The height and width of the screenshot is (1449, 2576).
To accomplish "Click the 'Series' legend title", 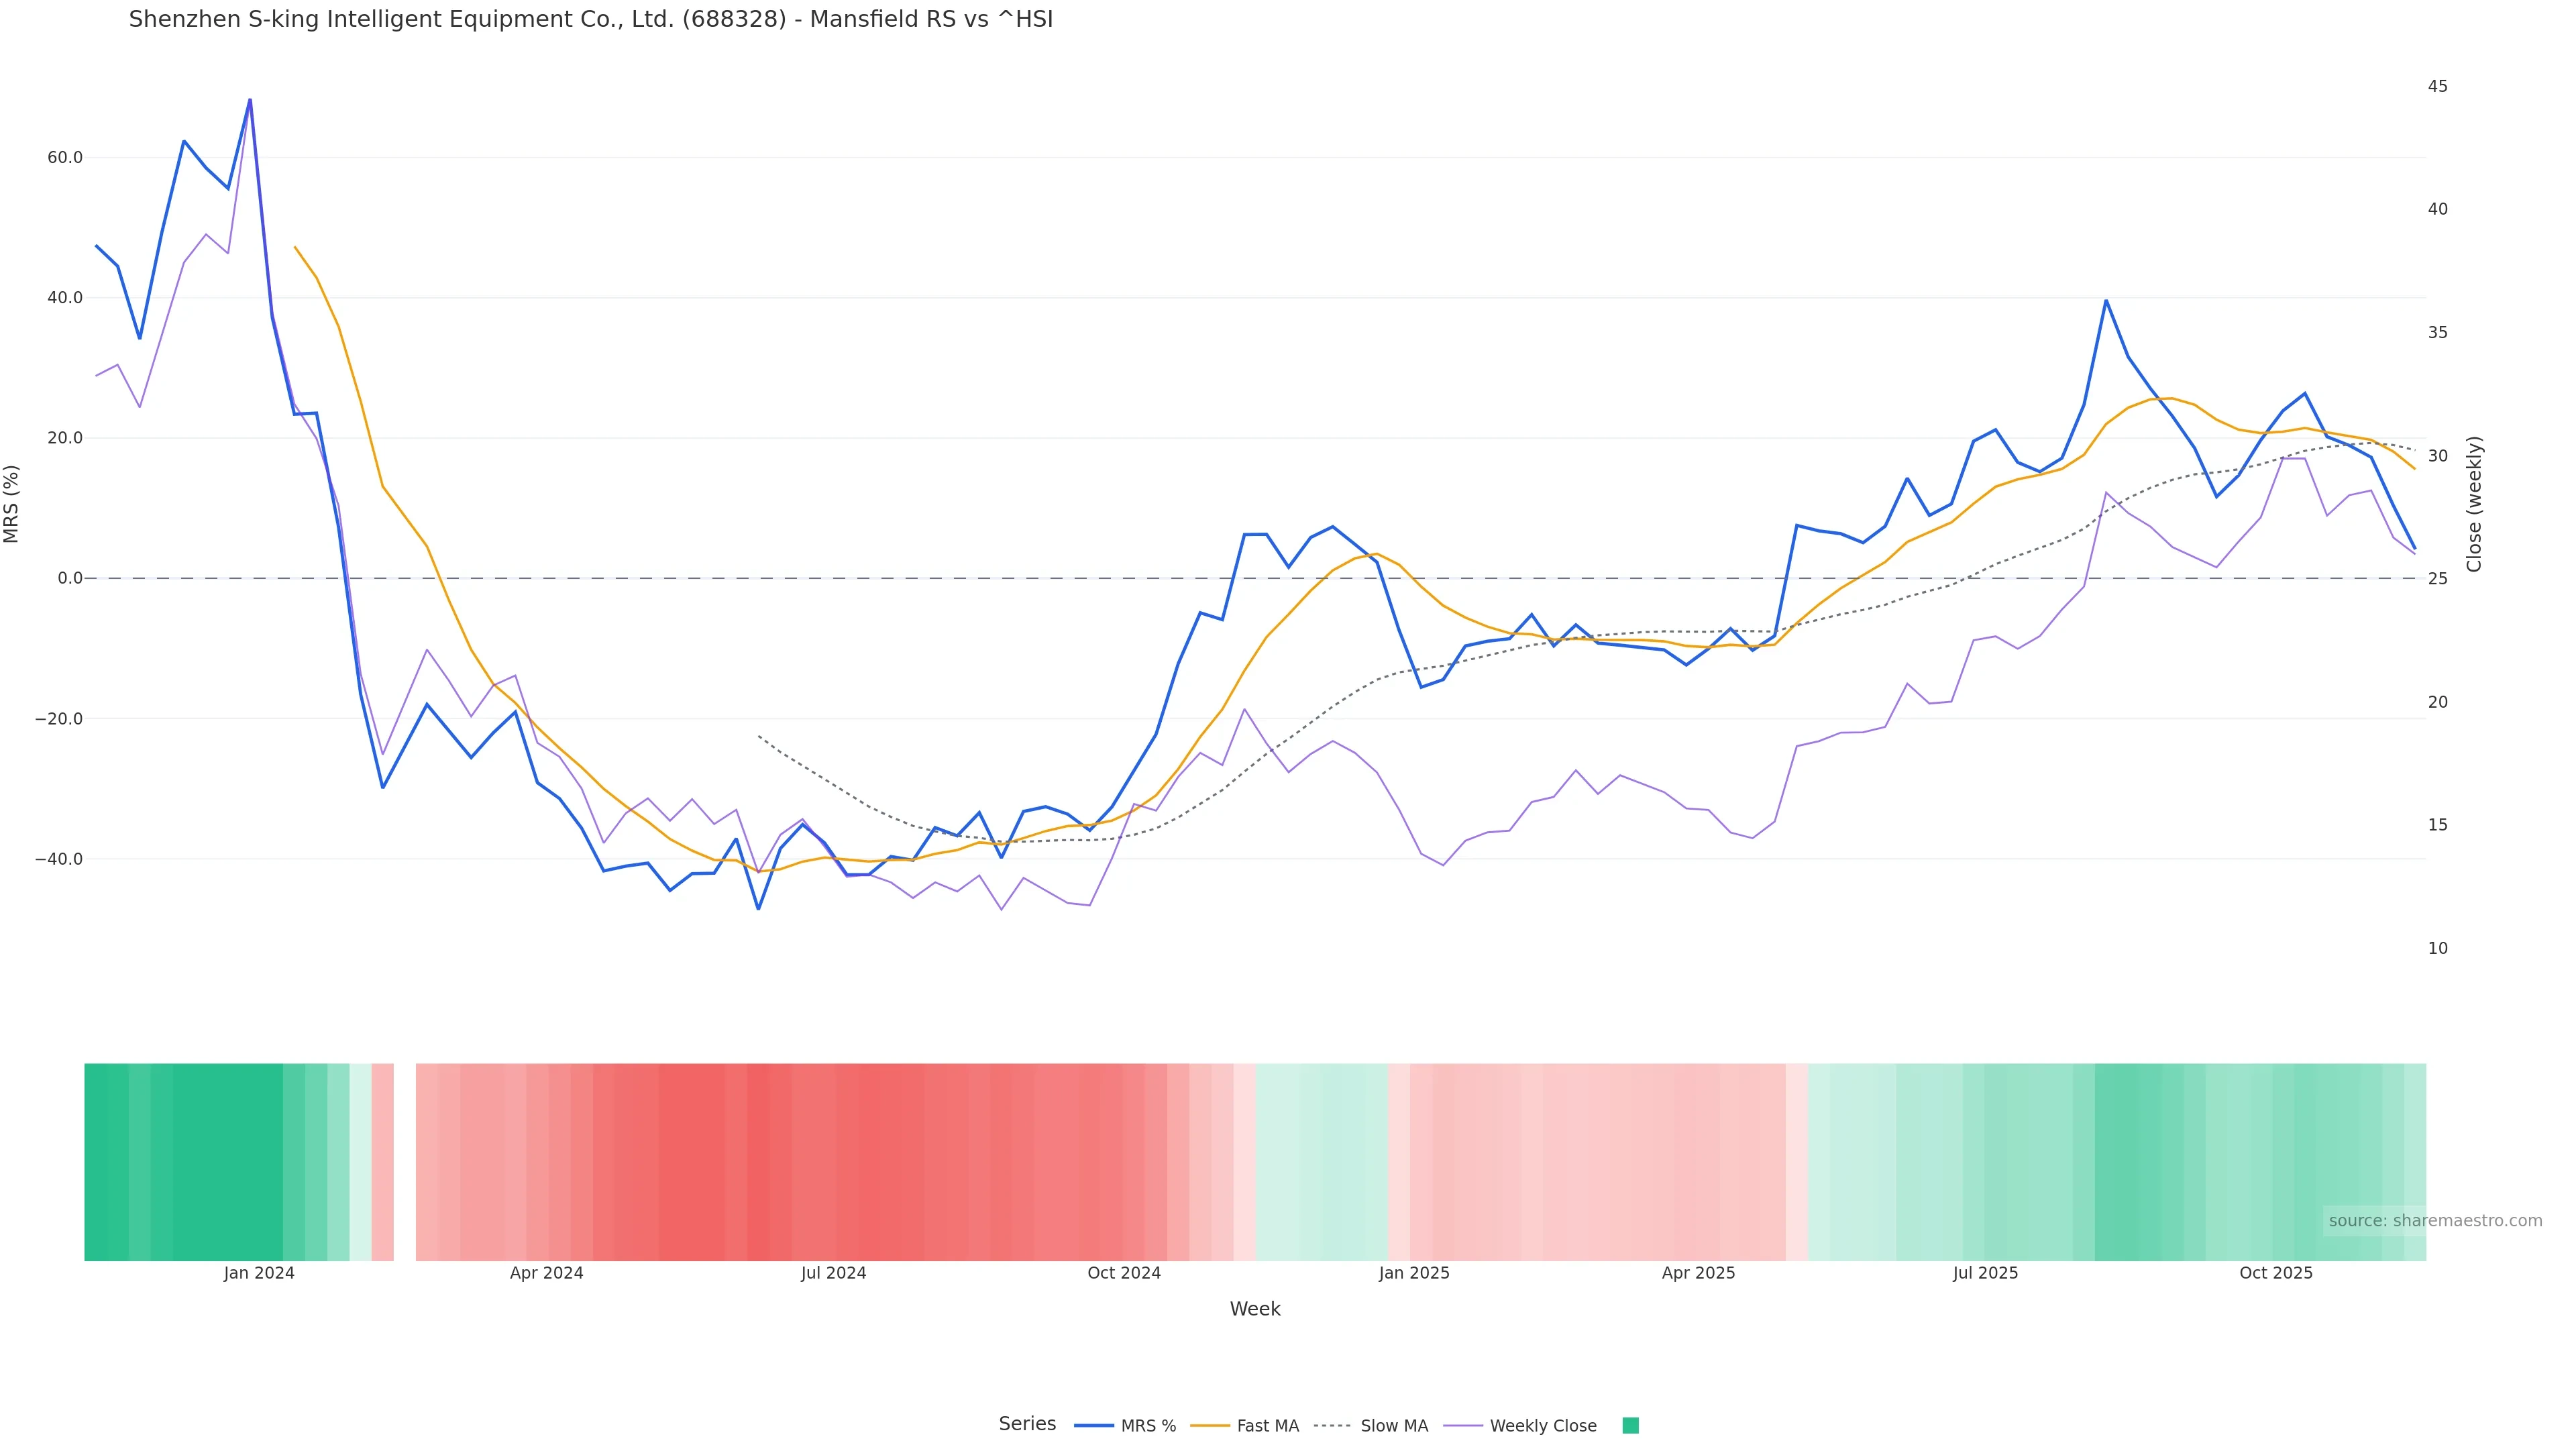I will (1027, 1423).
